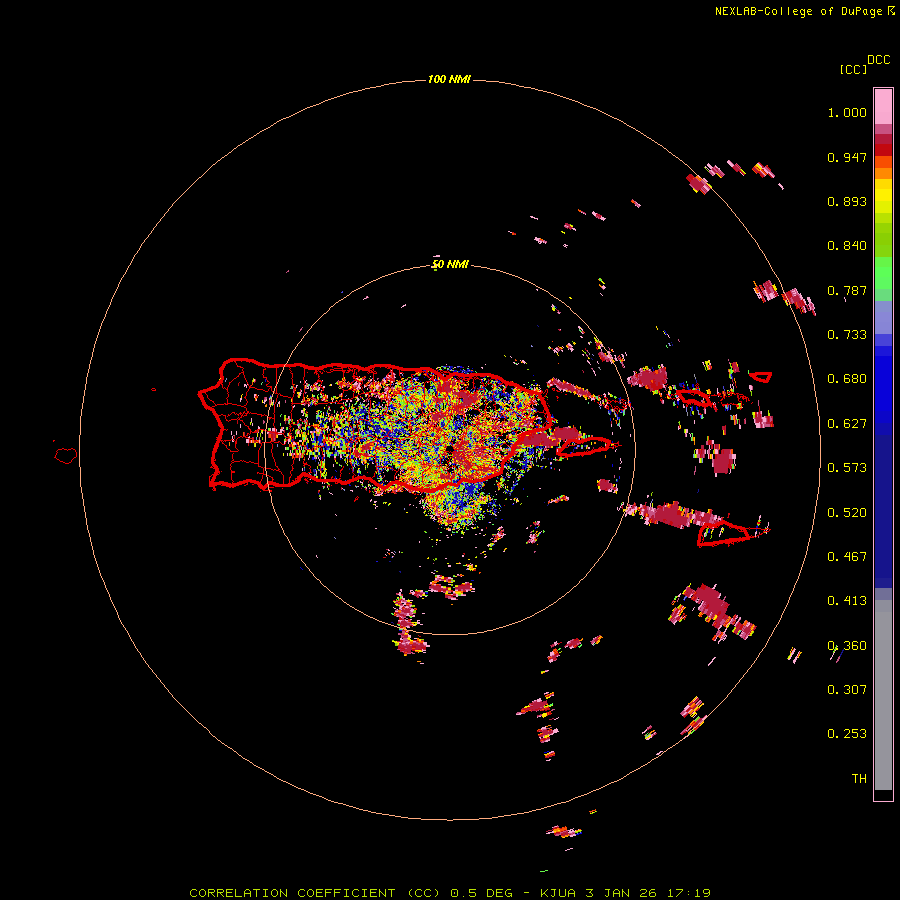Click the [CC] units label
This screenshot has width=900, height=900.
click(x=854, y=69)
